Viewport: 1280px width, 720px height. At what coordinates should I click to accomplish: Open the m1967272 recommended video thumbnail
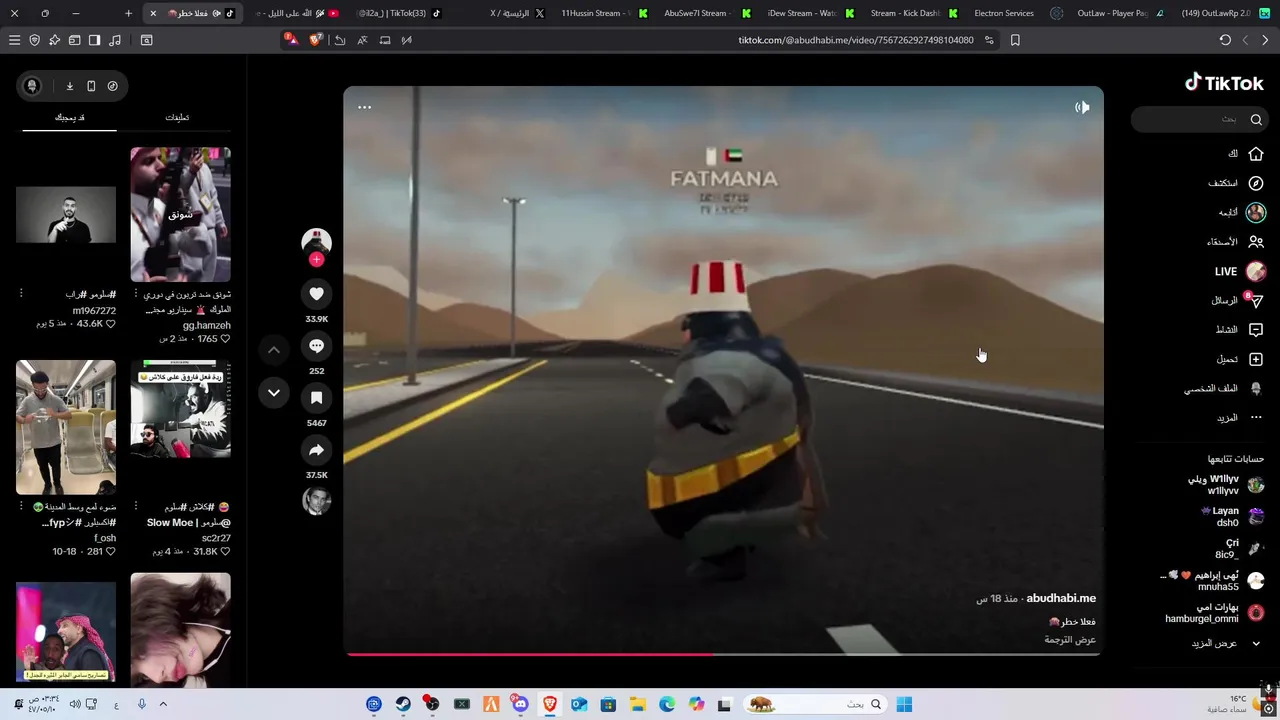[66, 215]
